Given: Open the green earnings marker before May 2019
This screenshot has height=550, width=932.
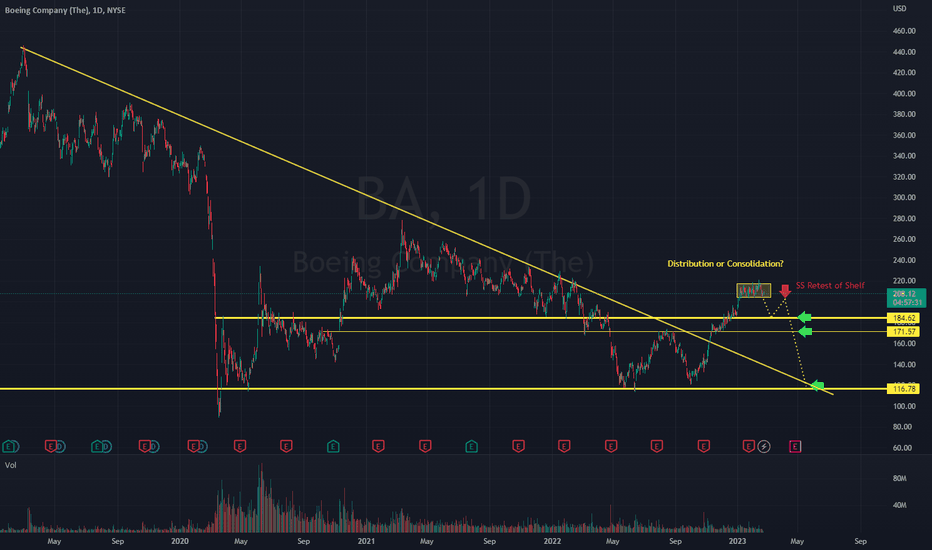Looking at the screenshot, I should tap(8, 446).
